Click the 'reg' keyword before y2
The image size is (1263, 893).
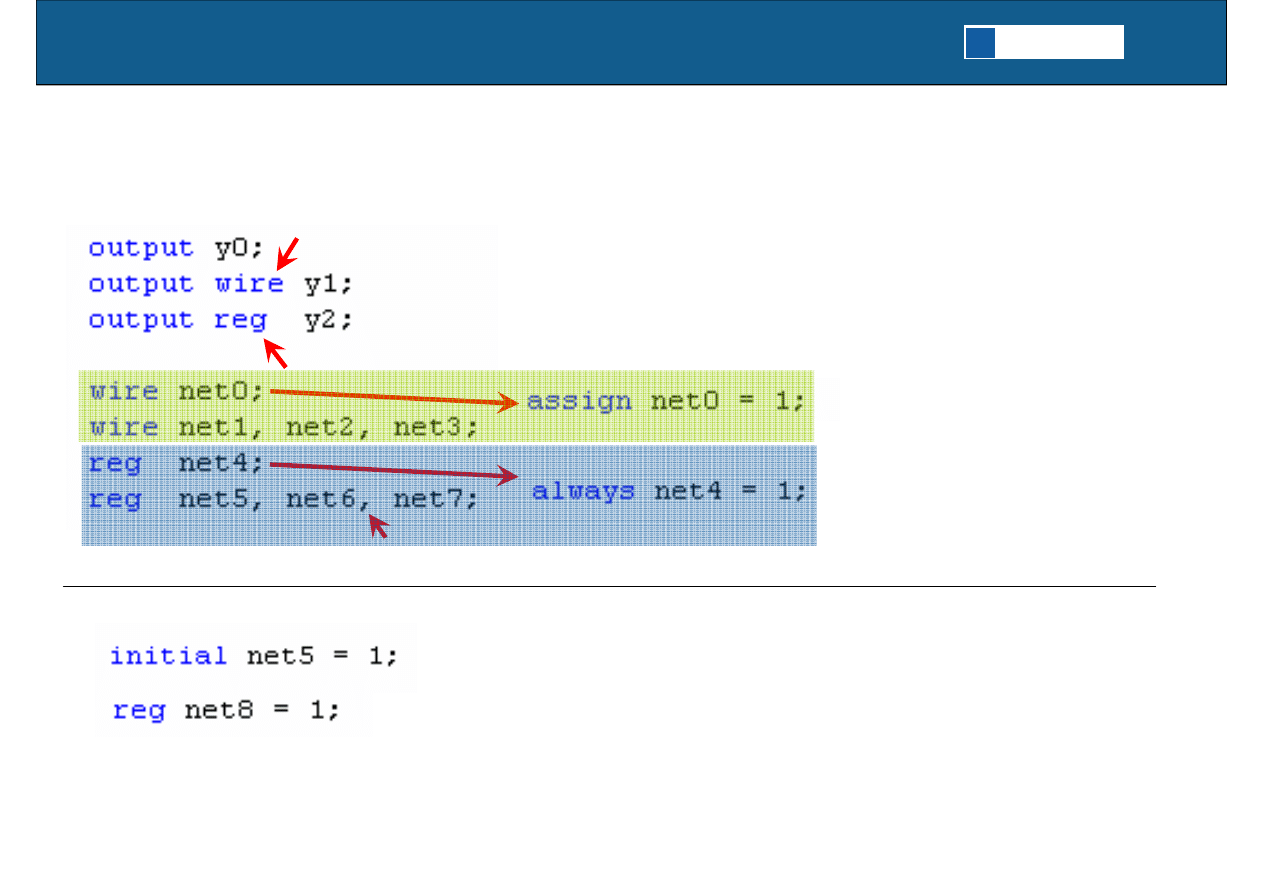(x=240, y=320)
